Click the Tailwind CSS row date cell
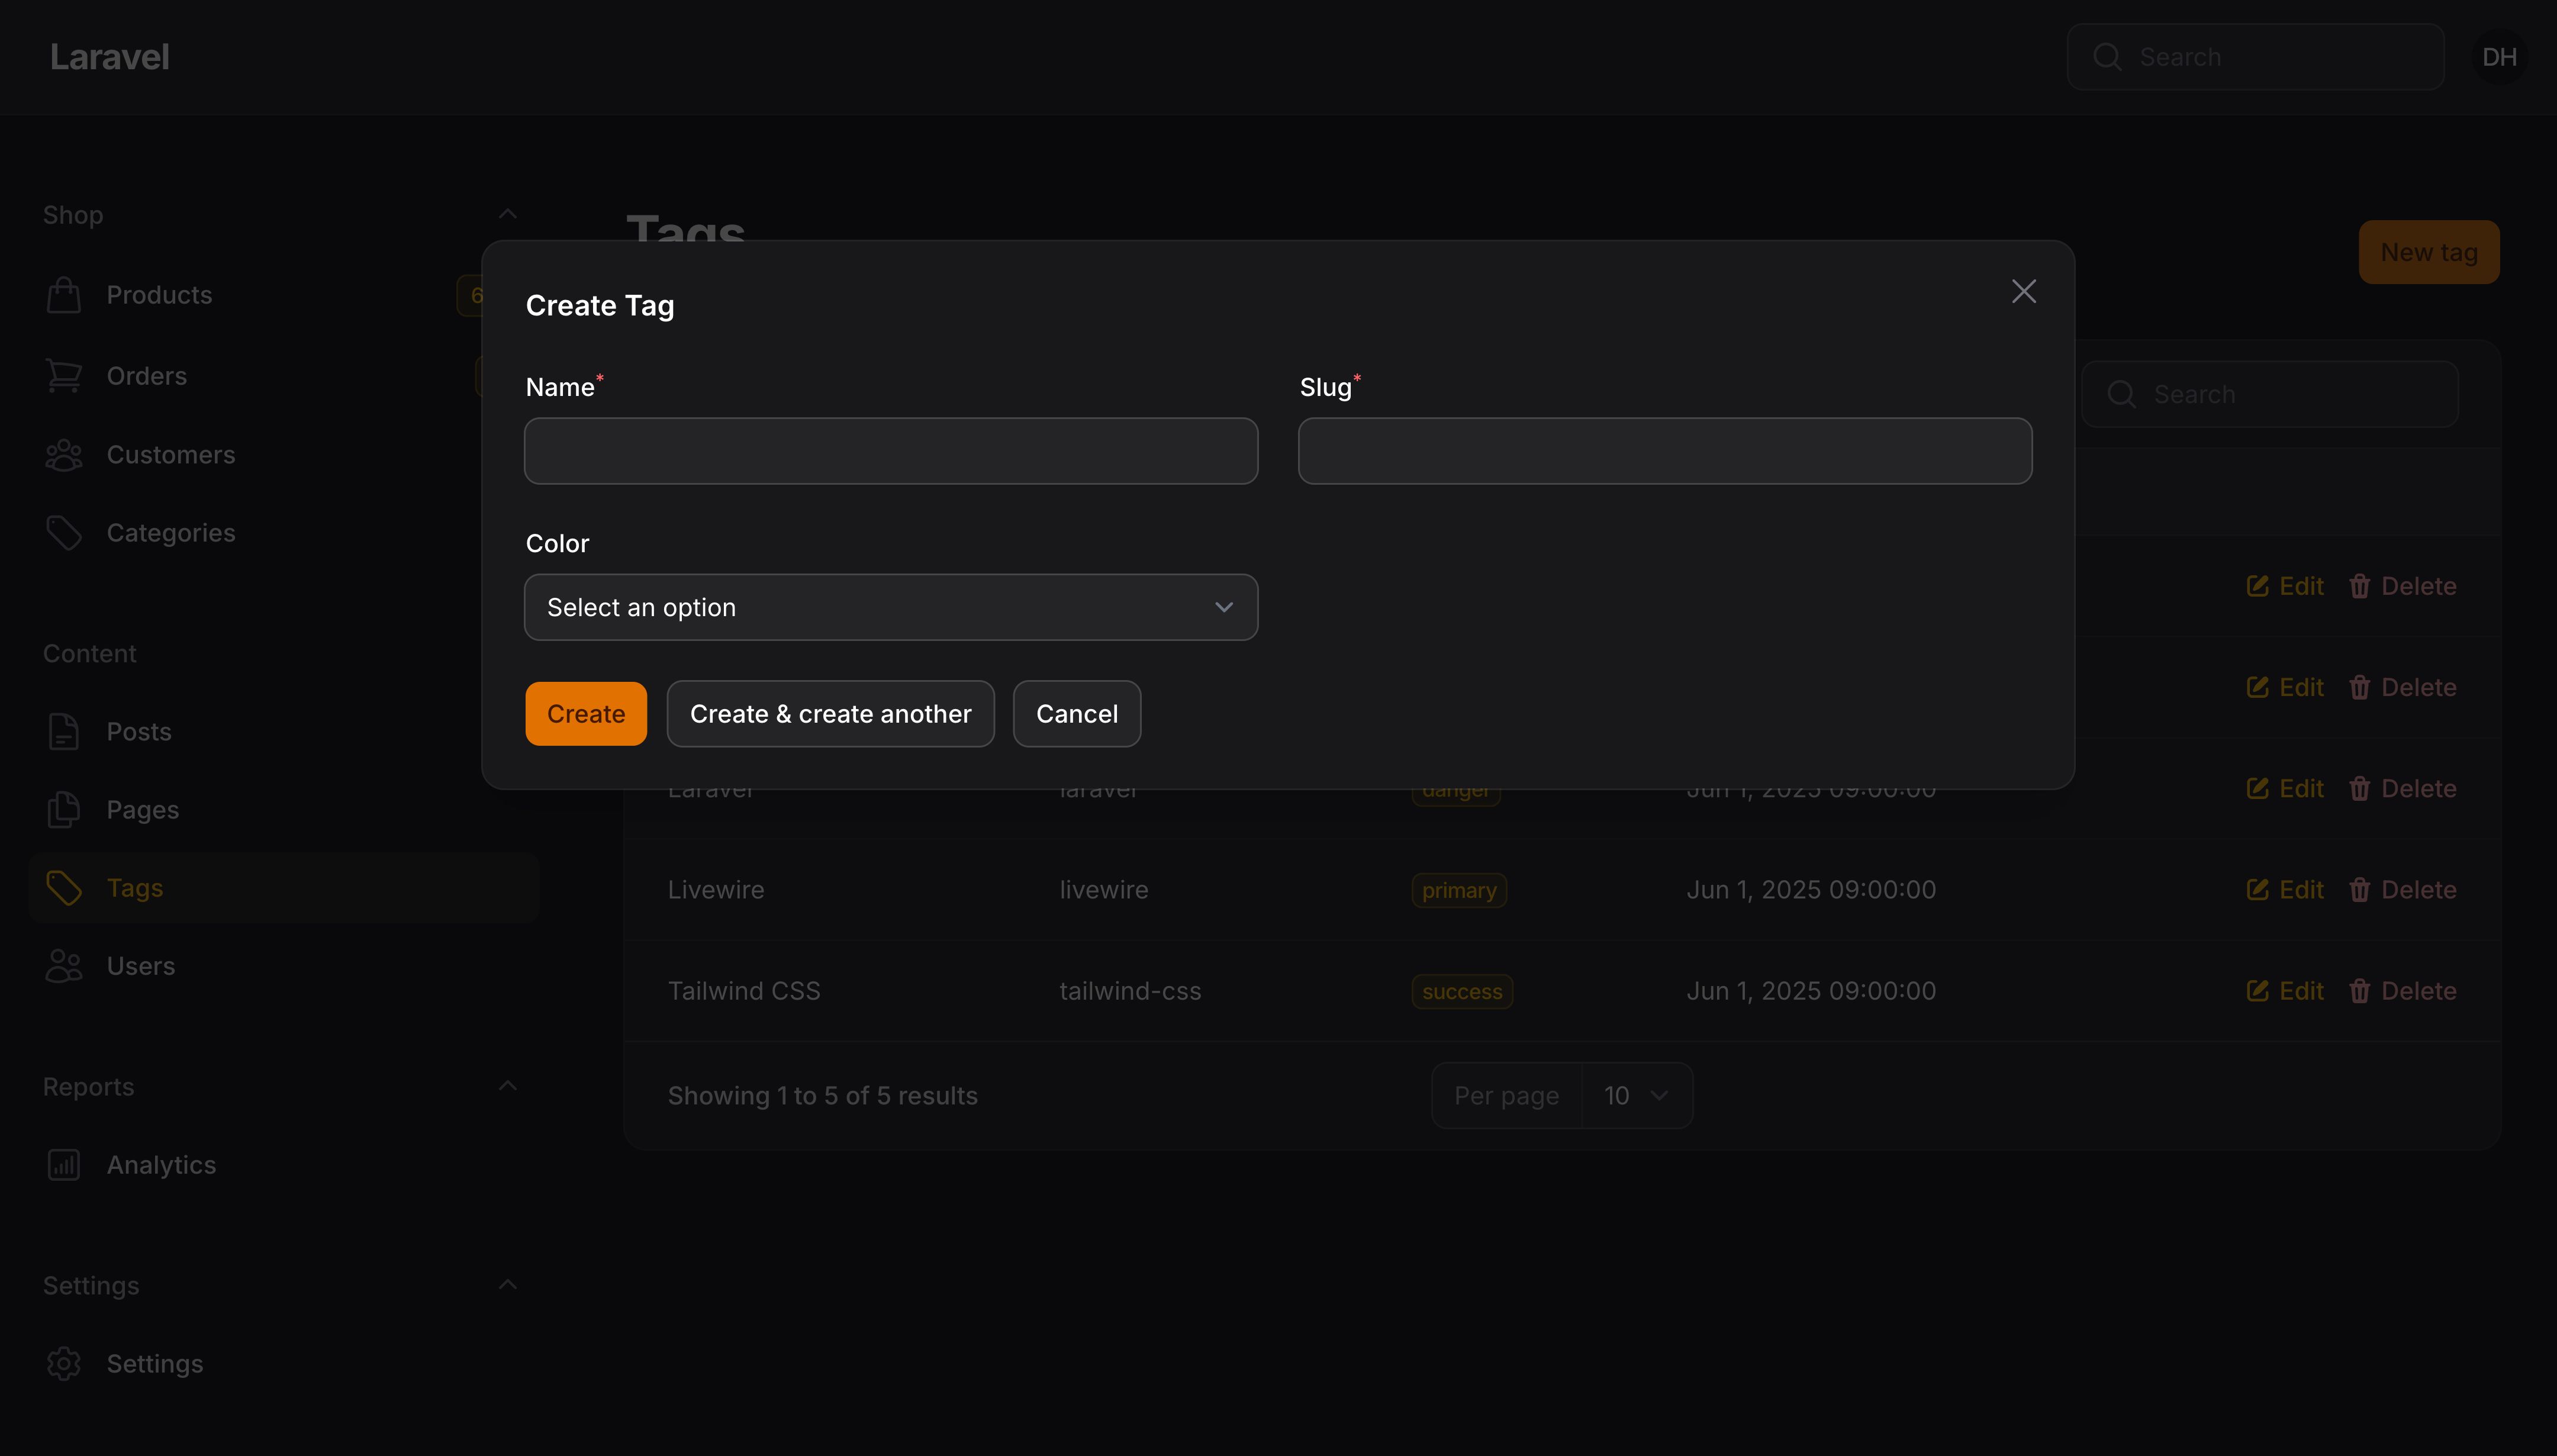2557x1456 pixels. [x=1811, y=991]
